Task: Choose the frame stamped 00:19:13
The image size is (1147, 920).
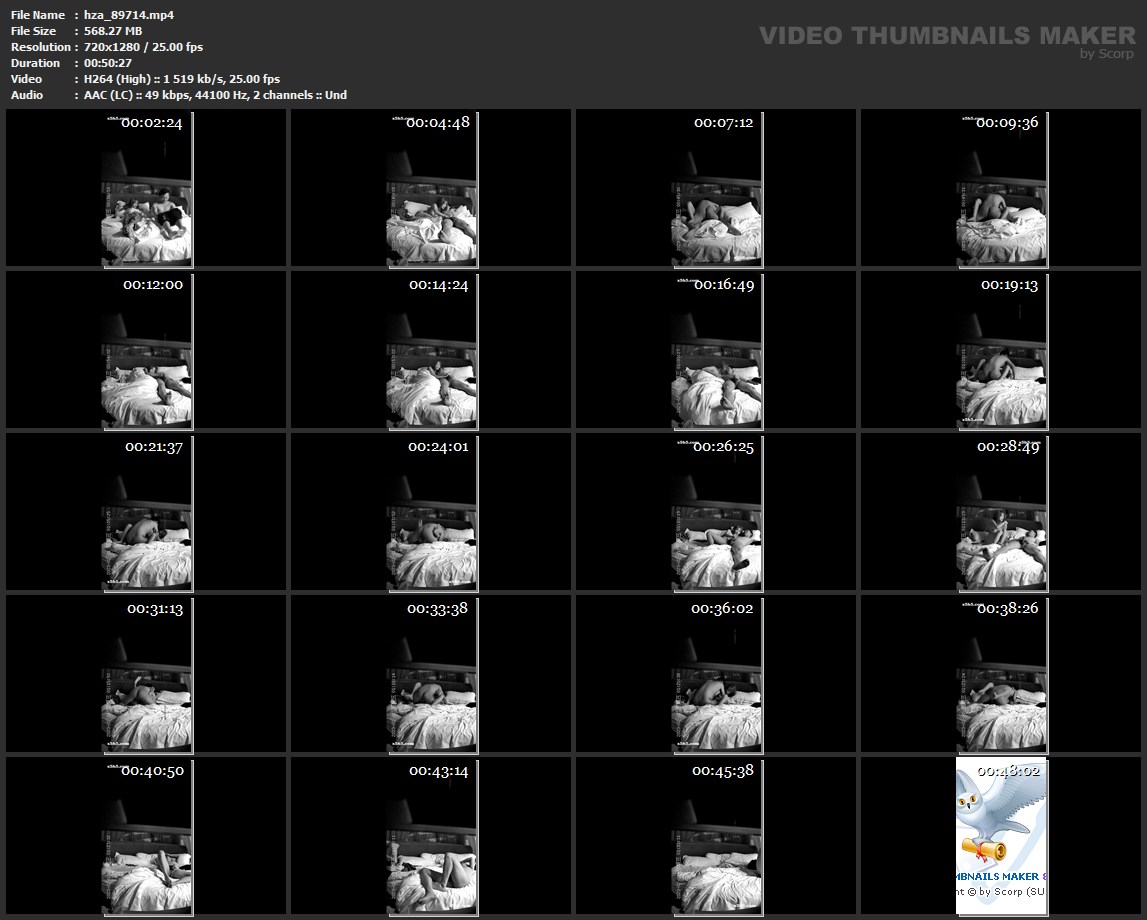Action: point(1002,351)
